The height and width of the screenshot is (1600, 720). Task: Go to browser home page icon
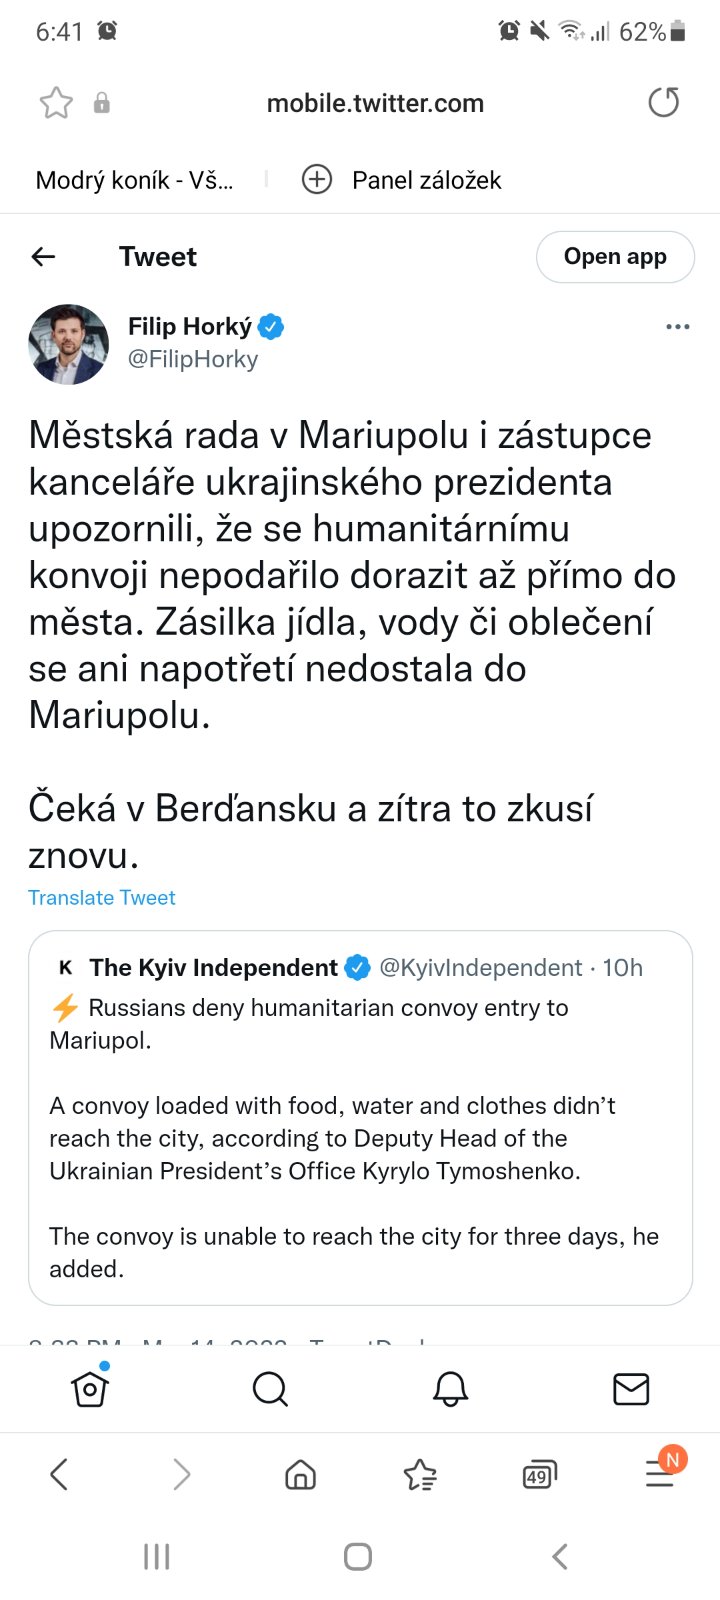[300, 1474]
